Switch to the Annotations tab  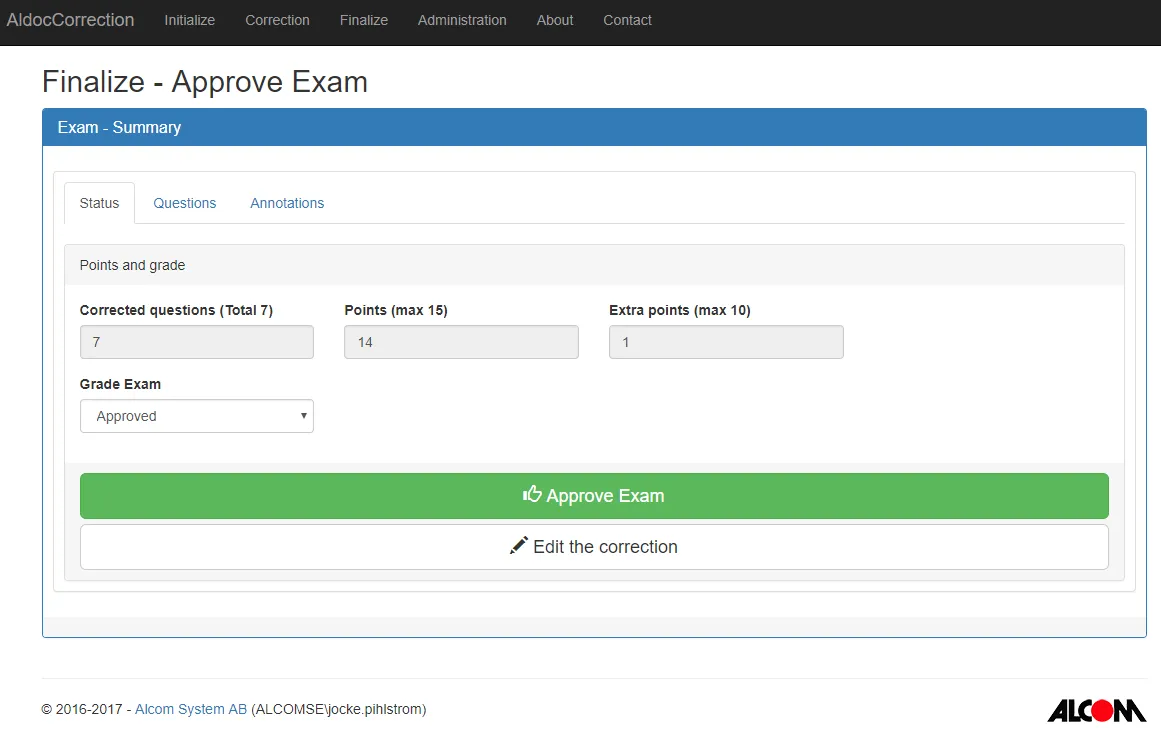(287, 203)
